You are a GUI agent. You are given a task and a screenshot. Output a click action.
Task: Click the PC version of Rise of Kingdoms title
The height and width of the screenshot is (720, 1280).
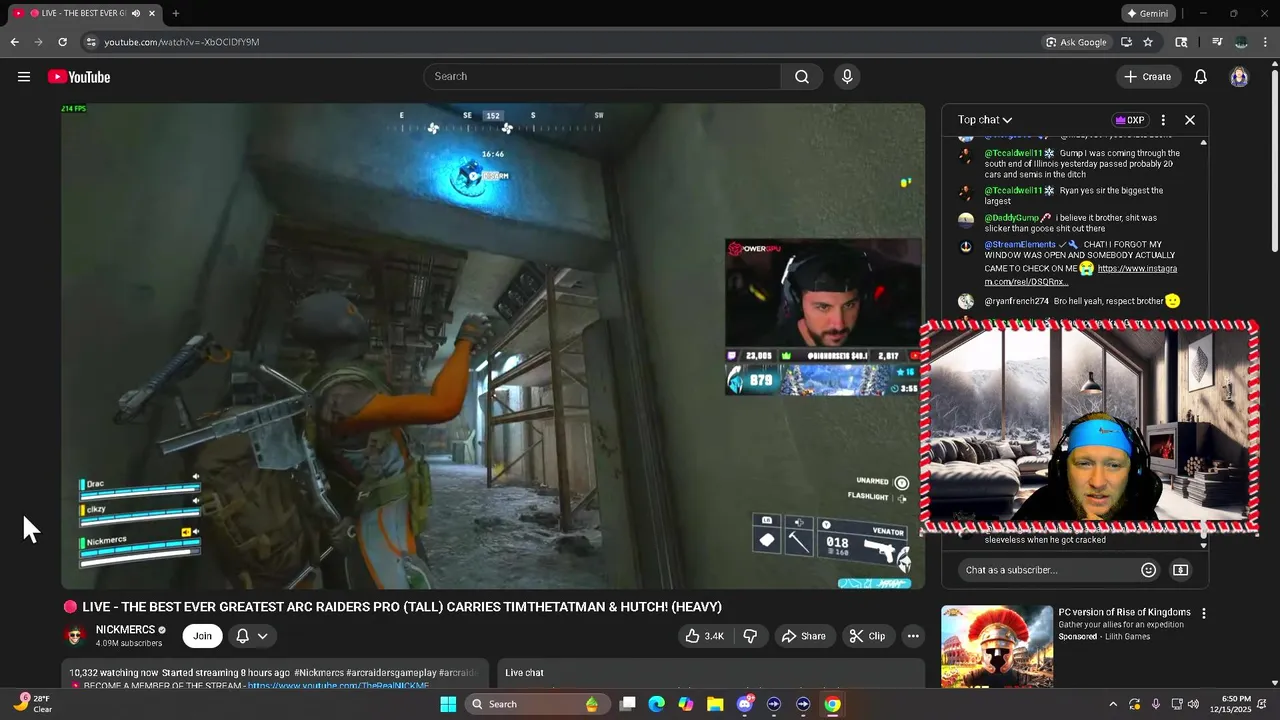pyautogui.click(x=1124, y=612)
